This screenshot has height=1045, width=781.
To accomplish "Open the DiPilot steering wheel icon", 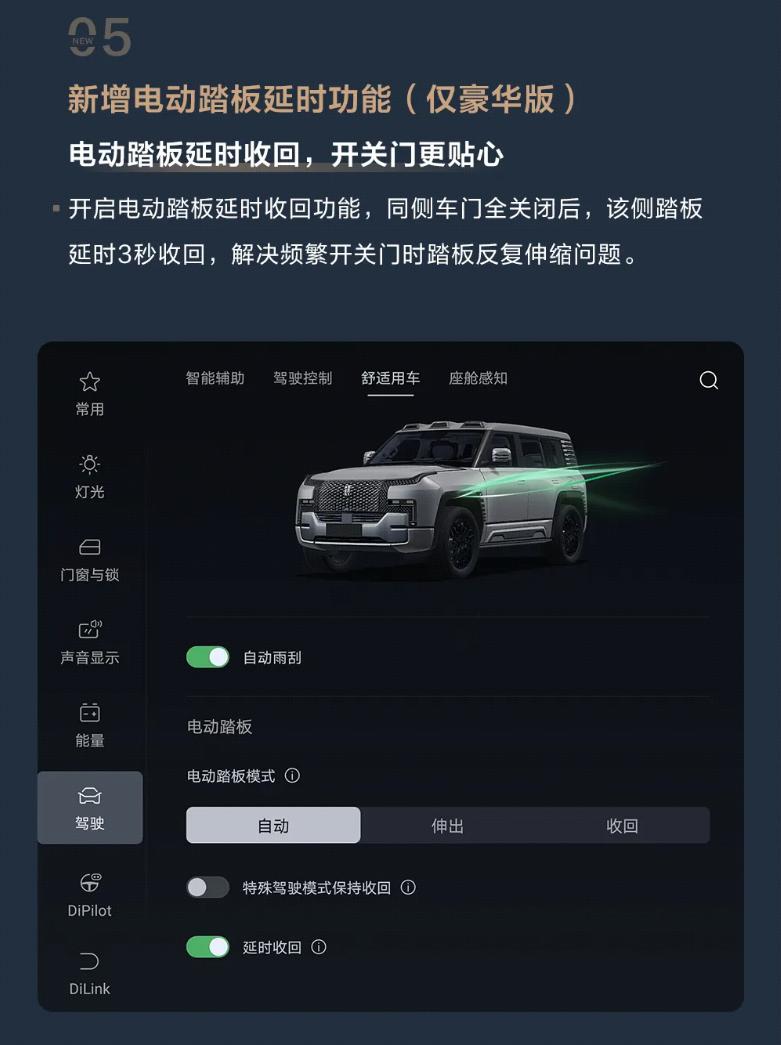I will (89, 882).
